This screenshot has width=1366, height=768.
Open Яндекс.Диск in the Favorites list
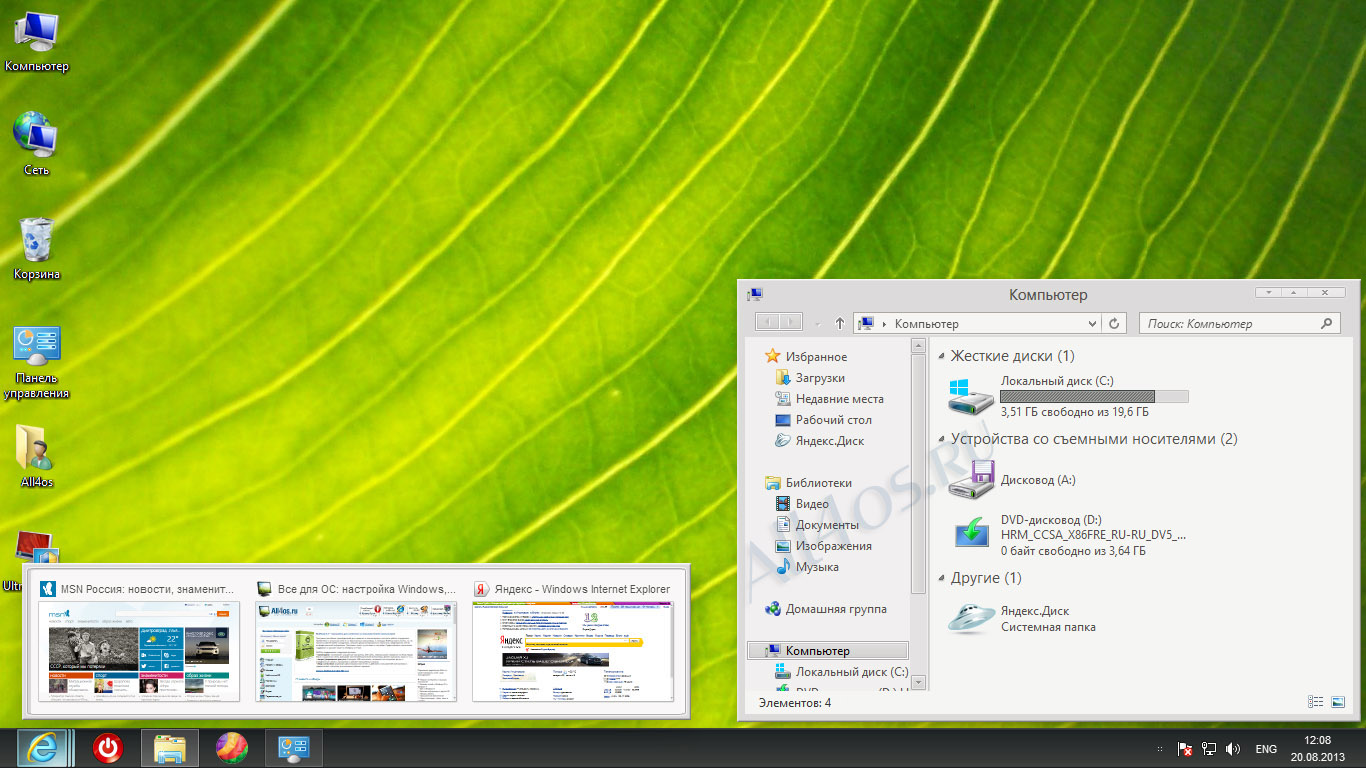click(819, 441)
